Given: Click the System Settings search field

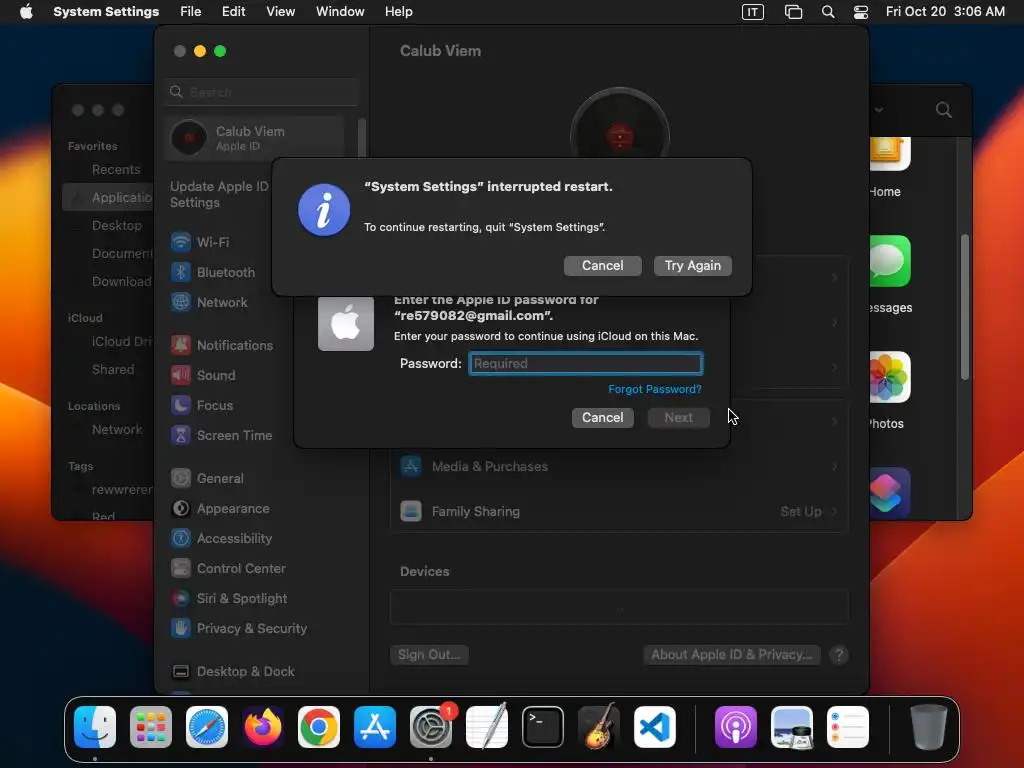Looking at the screenshot, I should (262, 92).
